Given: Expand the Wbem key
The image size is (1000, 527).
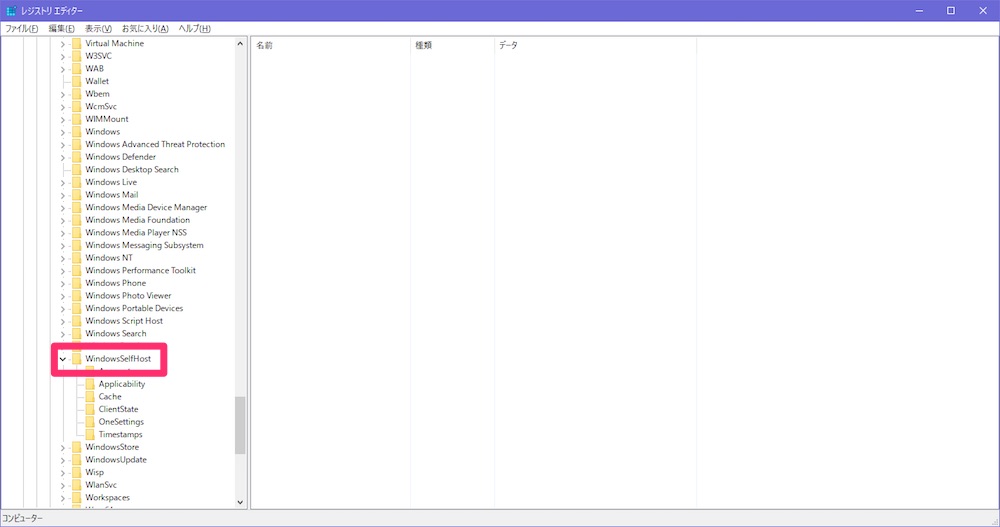Looking at the screenshot, I should (62, 94).
